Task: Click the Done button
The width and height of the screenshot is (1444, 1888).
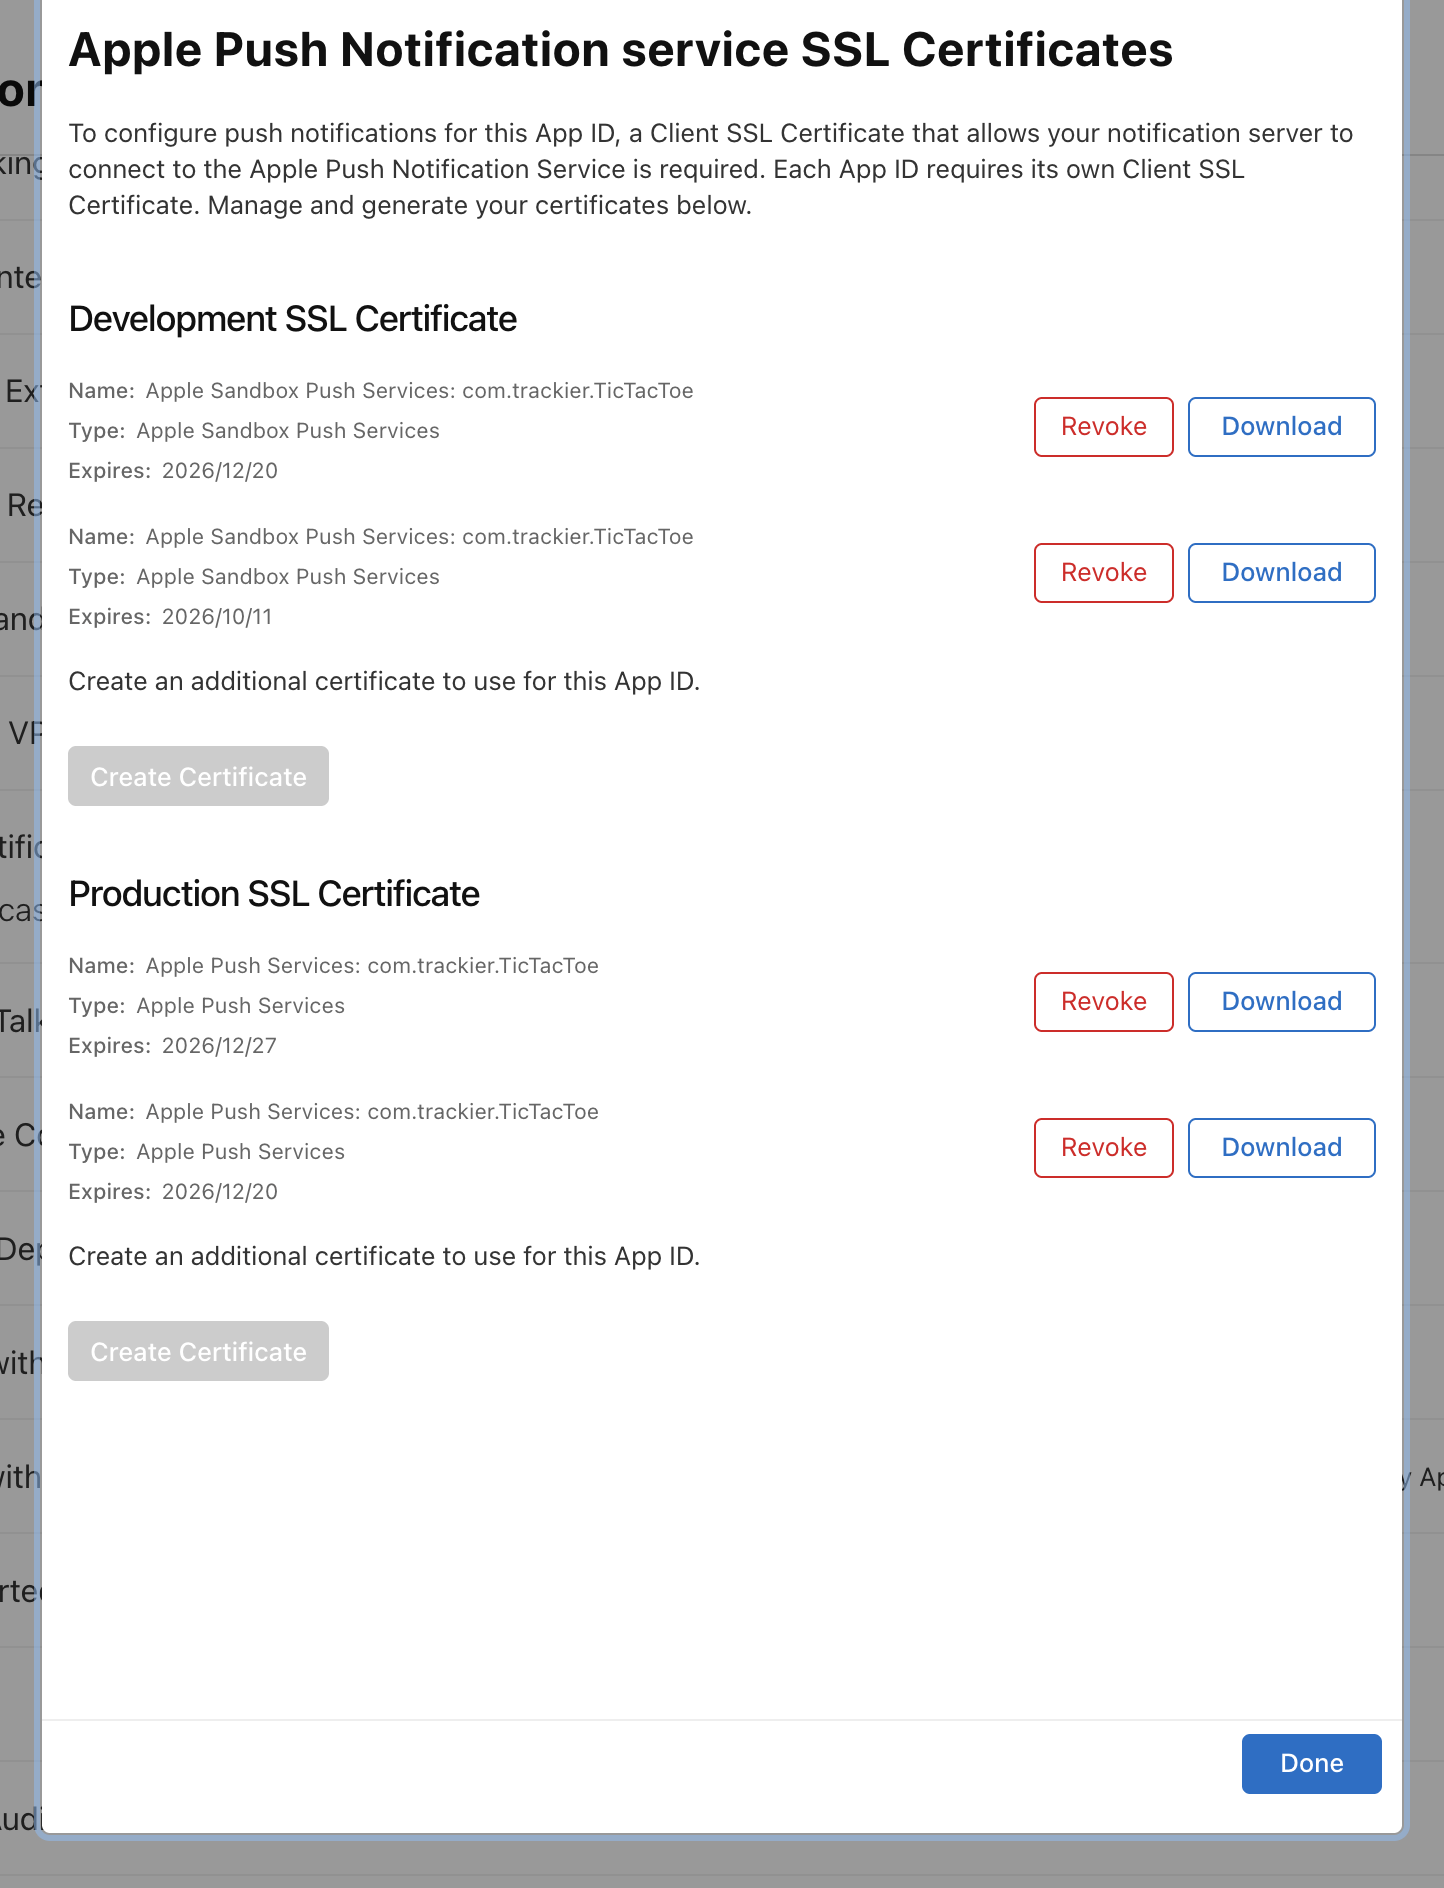Action: tap(1311, 1764)
